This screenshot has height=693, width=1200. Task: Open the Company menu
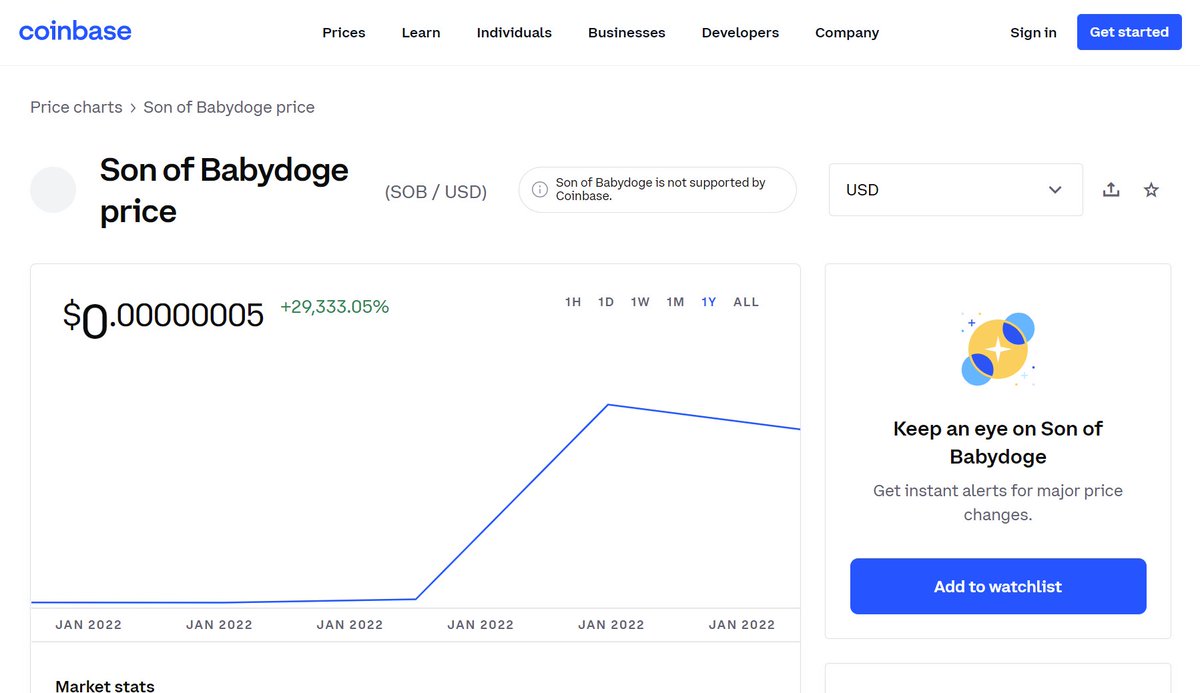(847, 32)
